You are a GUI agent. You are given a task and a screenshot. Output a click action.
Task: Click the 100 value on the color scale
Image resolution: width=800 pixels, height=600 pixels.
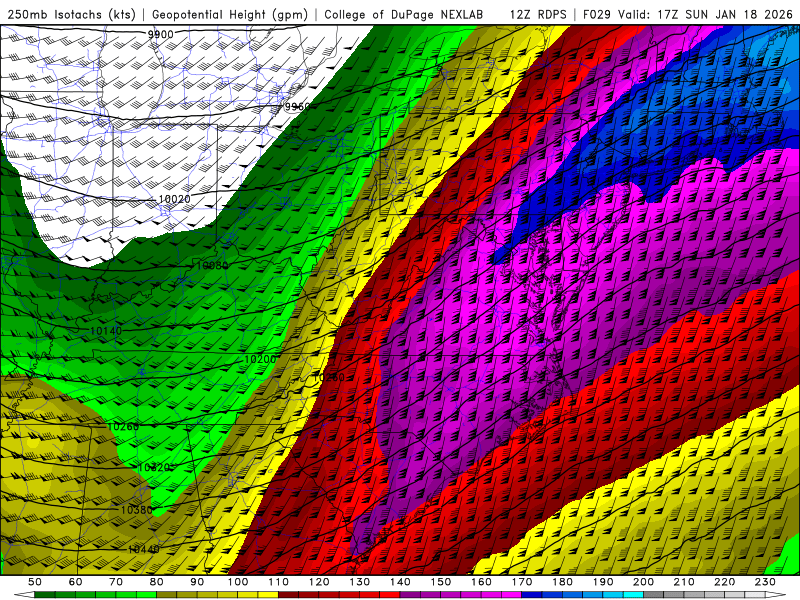pyautogui.click(x=238, y=582)
